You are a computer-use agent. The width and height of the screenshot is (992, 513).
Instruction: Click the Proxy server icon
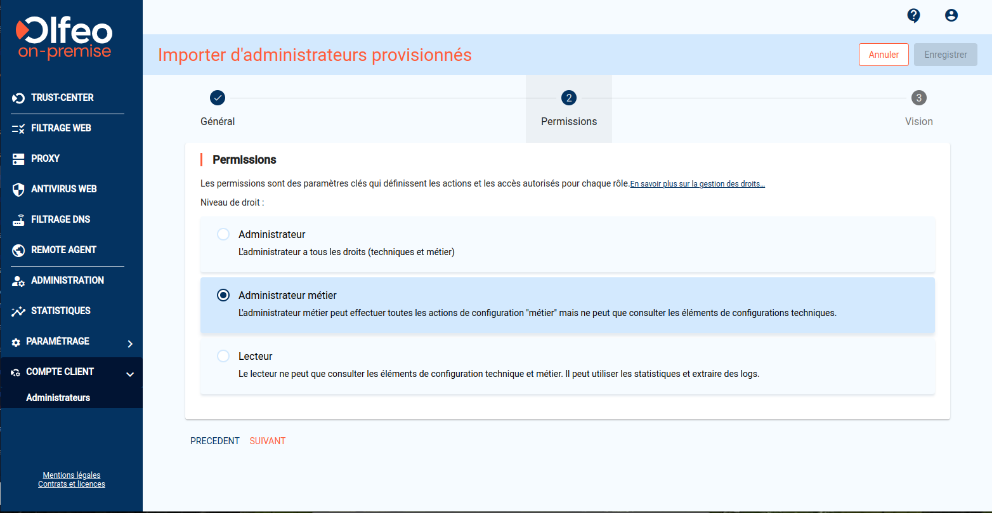tap(17, 159)
